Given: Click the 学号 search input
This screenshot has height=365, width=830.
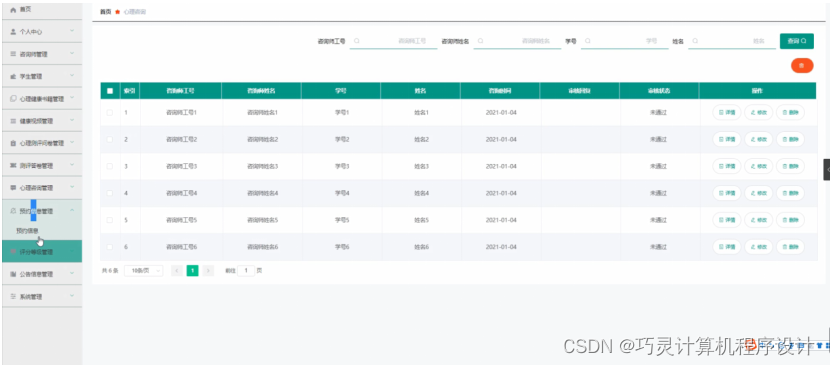Looking at the screenshot, I should 625,41.
